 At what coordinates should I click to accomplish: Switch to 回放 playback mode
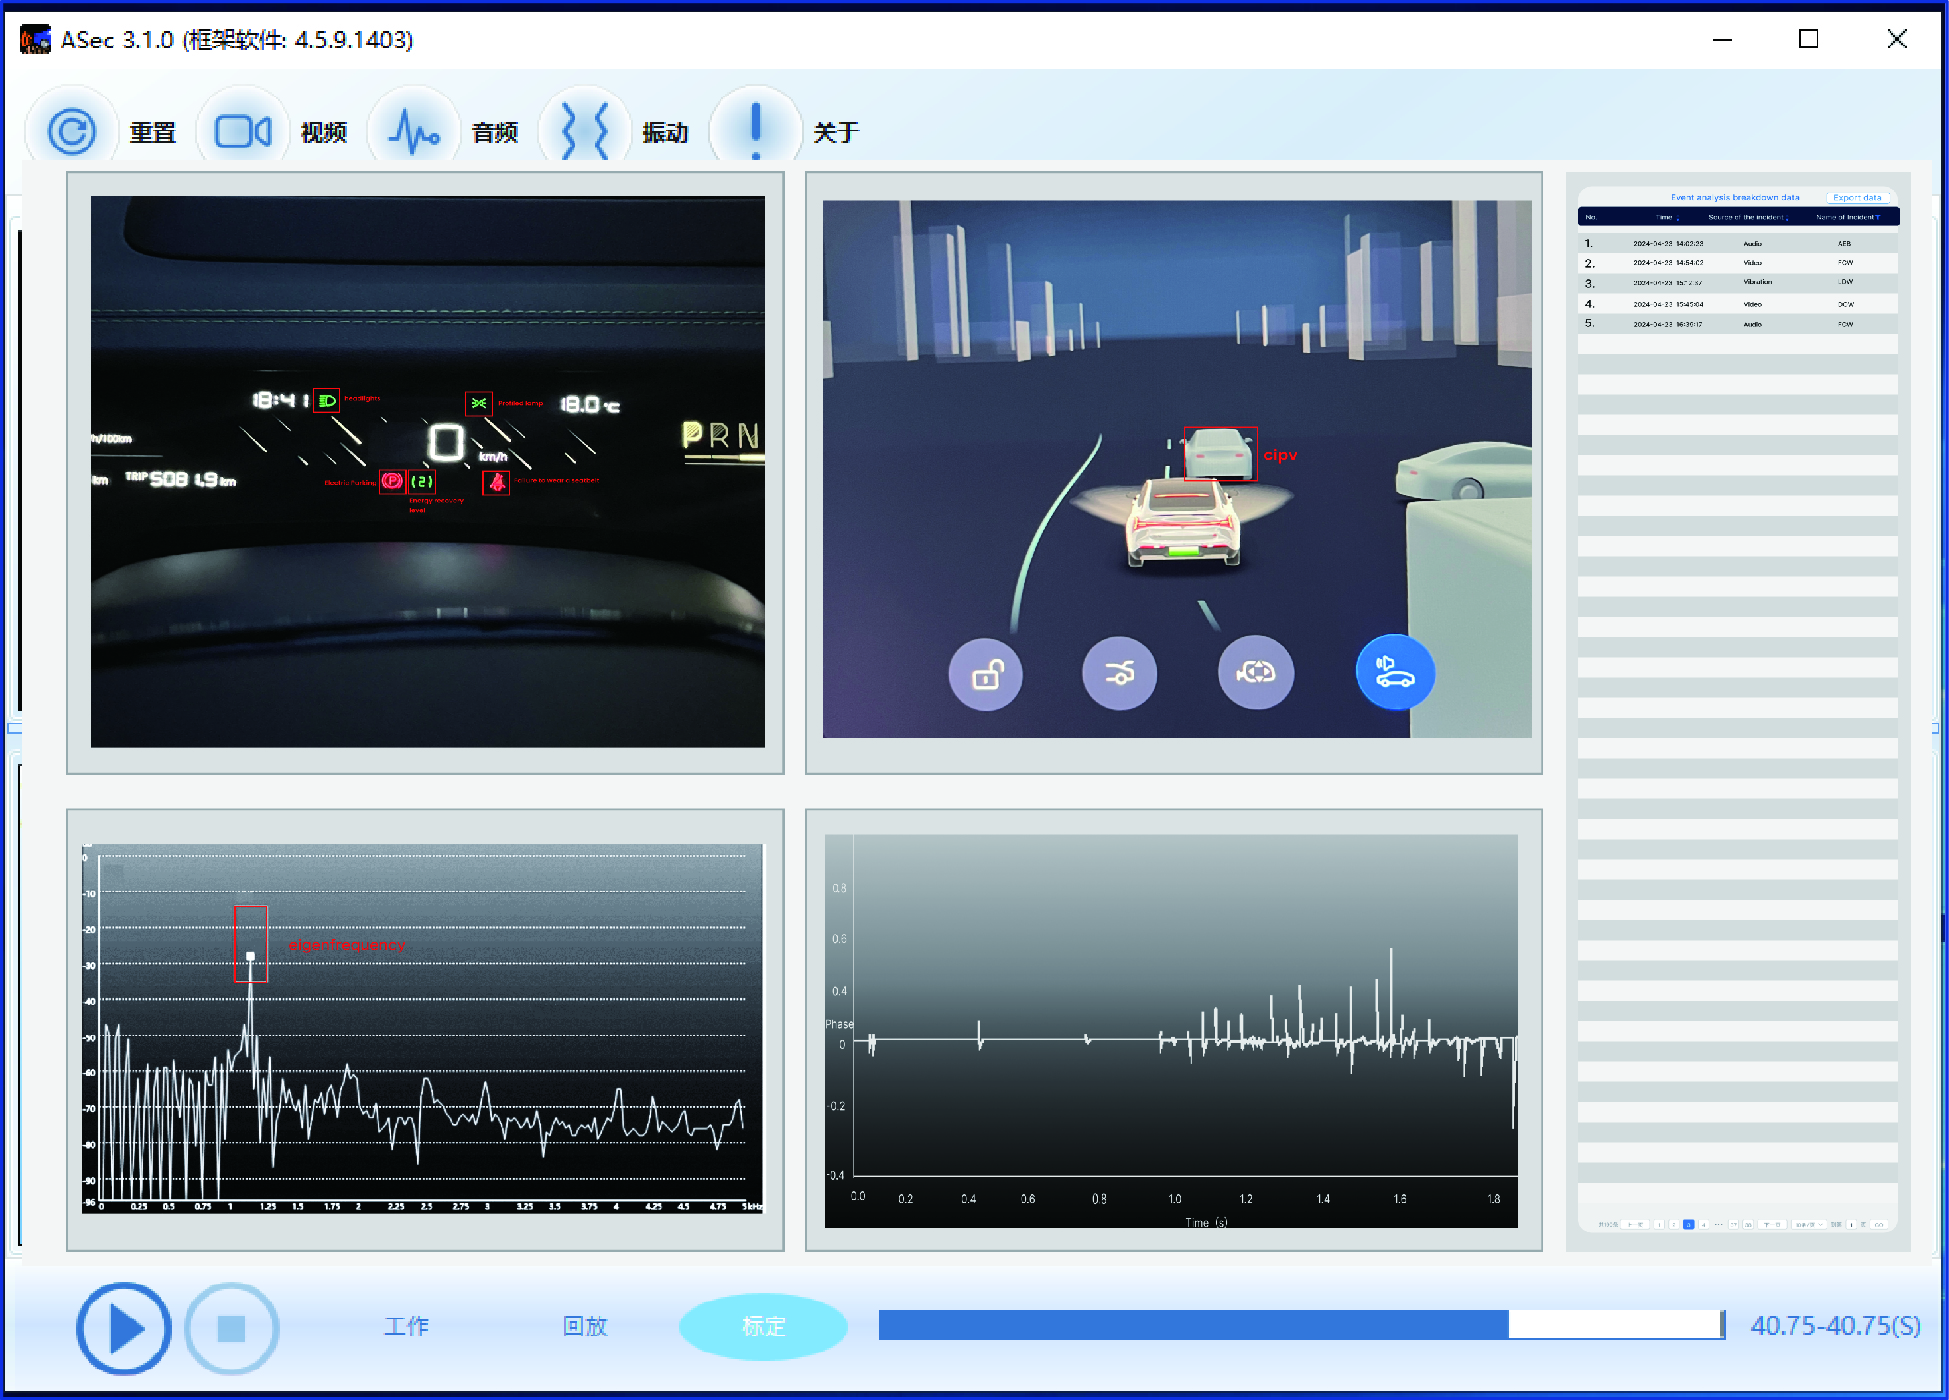click(x=585, y=1327)
